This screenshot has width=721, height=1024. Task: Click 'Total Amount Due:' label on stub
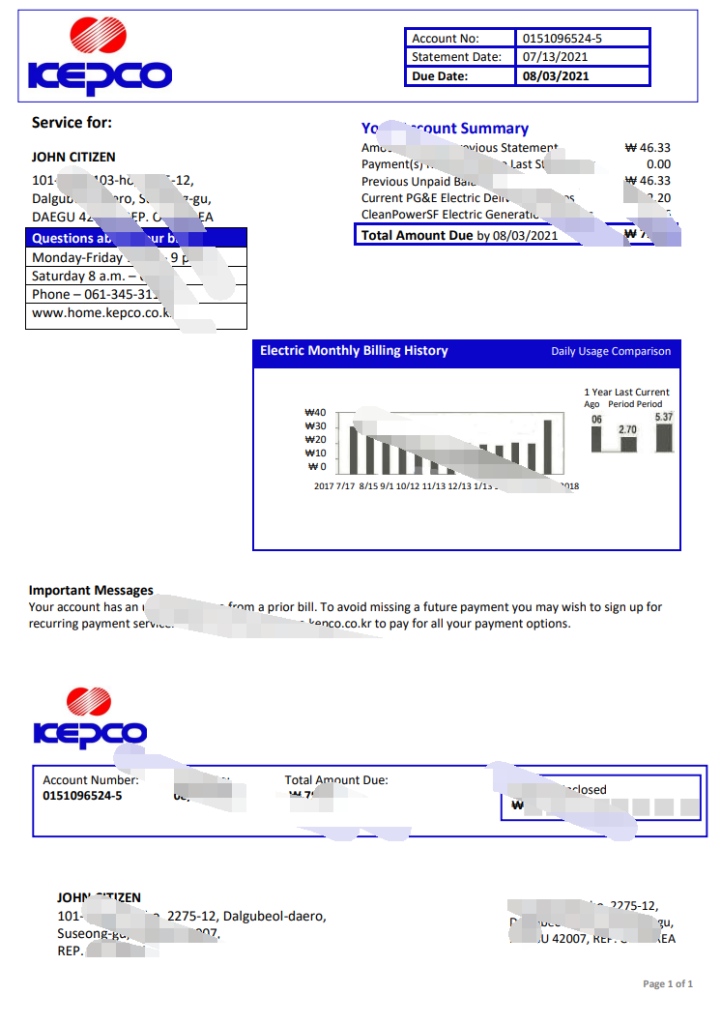(336, 780)
